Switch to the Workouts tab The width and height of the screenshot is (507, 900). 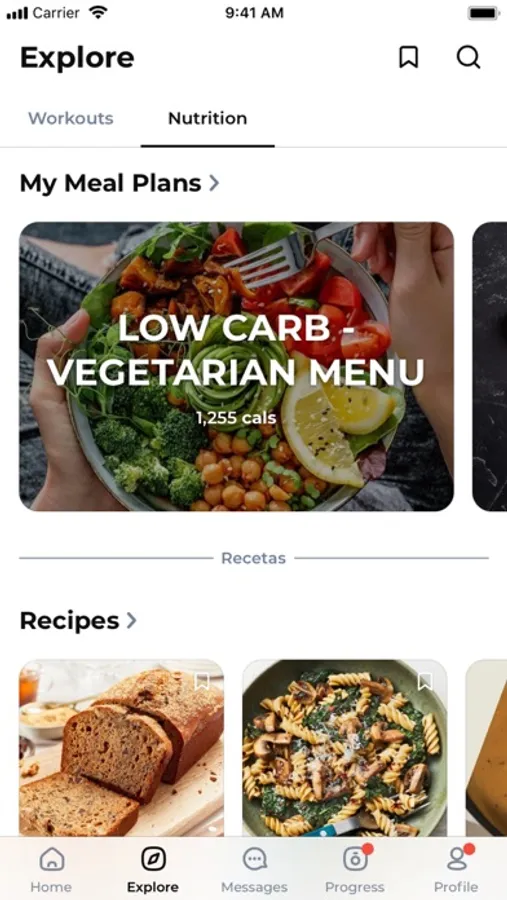71,118
